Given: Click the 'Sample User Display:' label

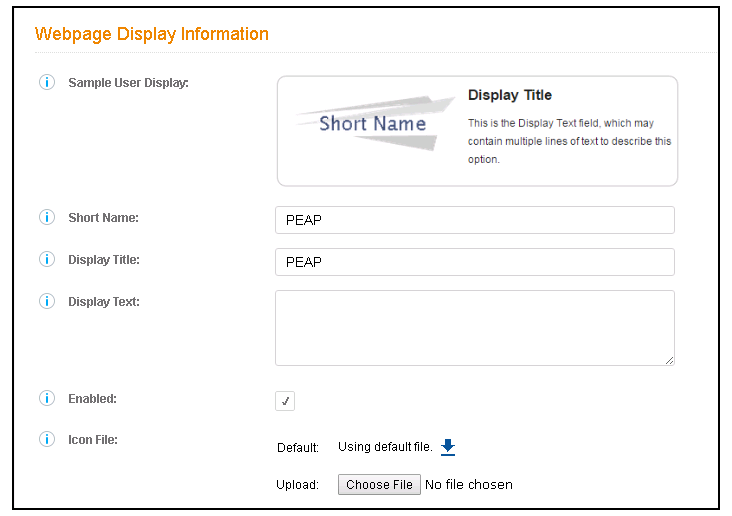Looking at the screenshot, I should point(128,83).
